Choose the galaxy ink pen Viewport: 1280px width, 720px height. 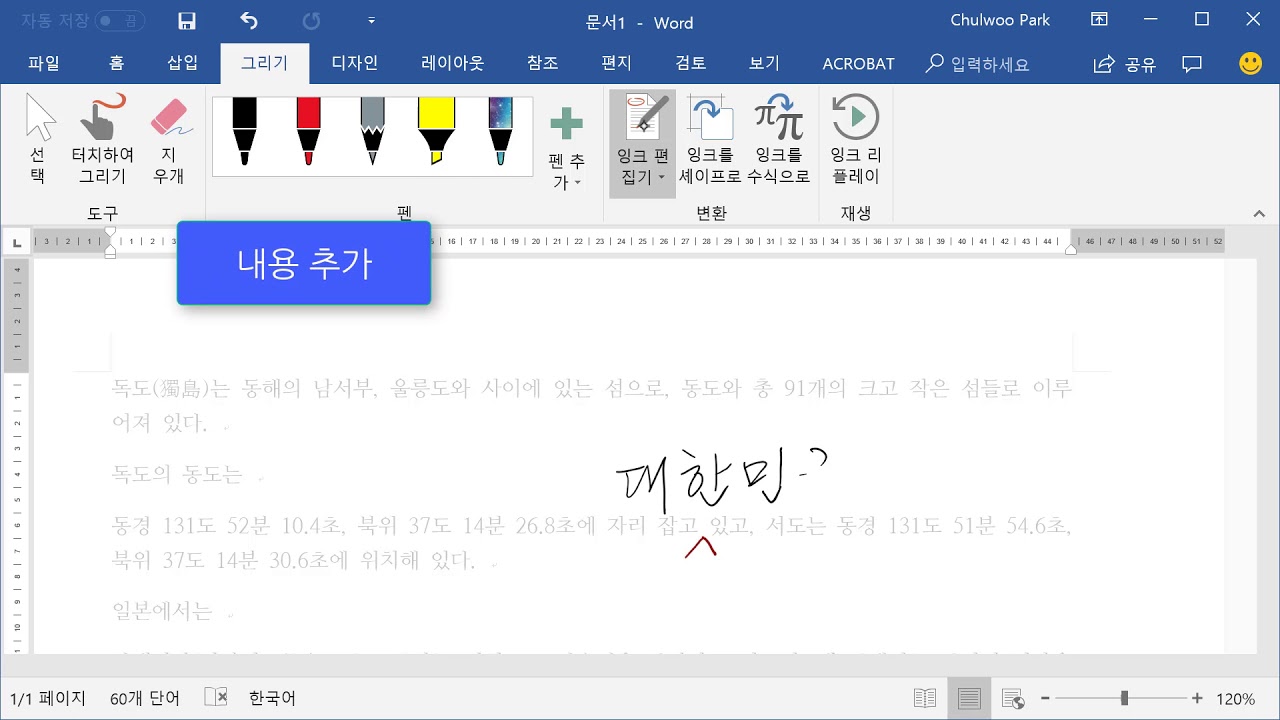pyautogui.click(x=500, y=132)
